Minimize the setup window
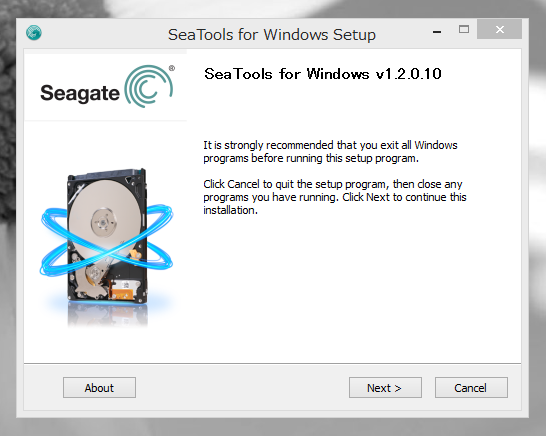 [x=437, y=32]
